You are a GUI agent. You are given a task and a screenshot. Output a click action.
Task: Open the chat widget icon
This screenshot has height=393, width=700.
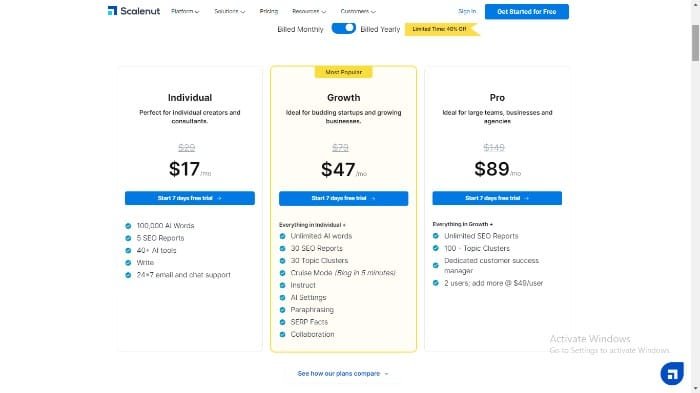coord(672,373)
